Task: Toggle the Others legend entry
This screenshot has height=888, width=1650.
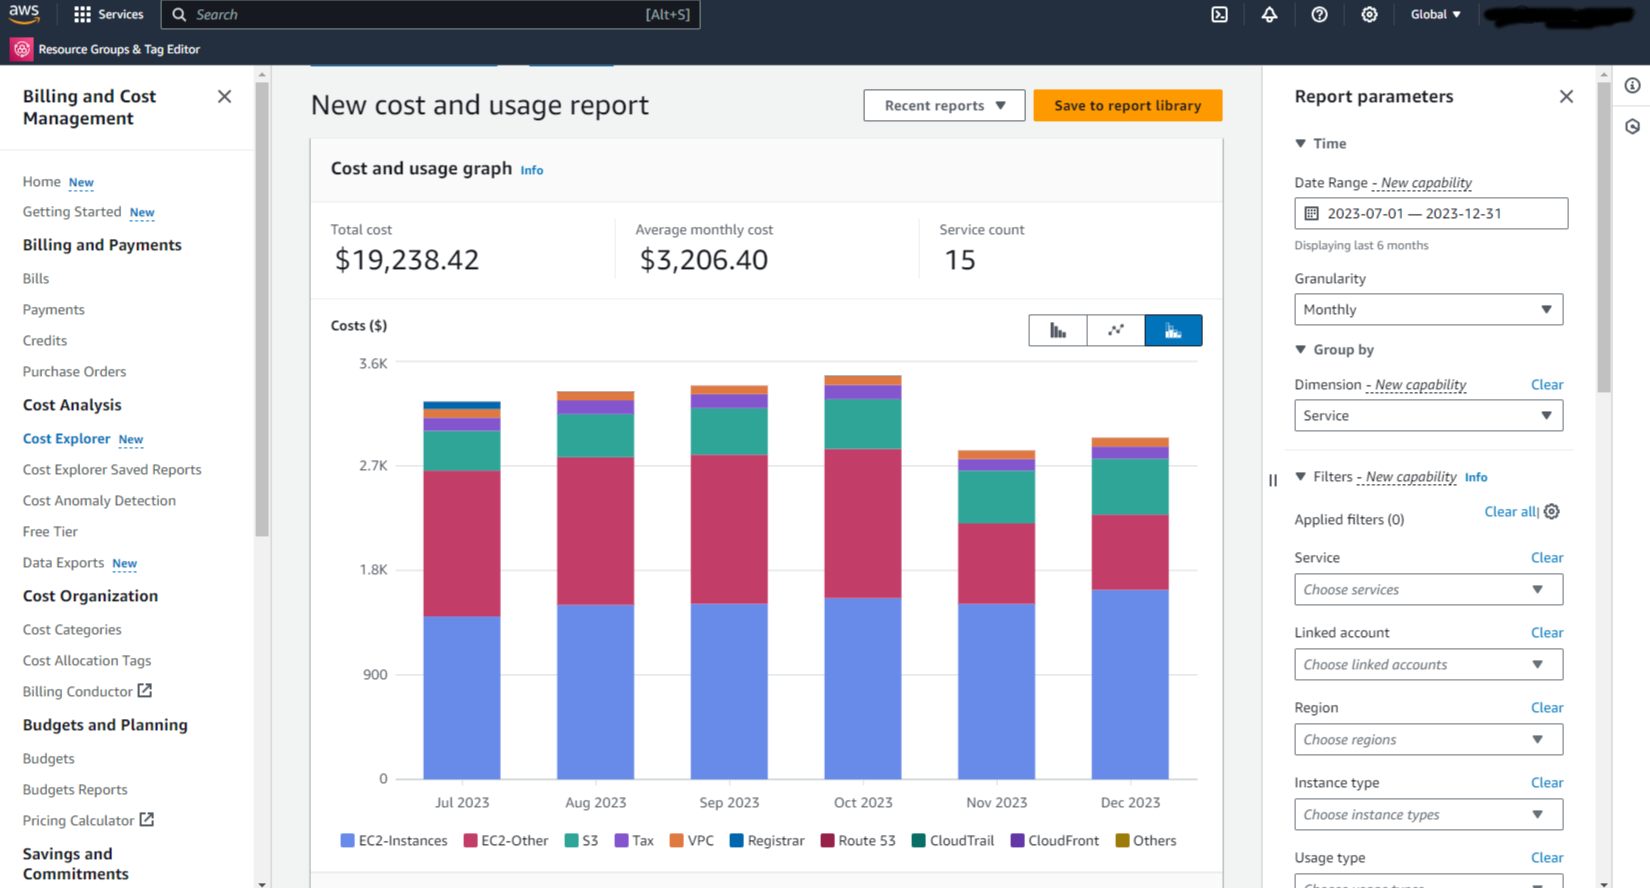Action: tap(1146, 840)
